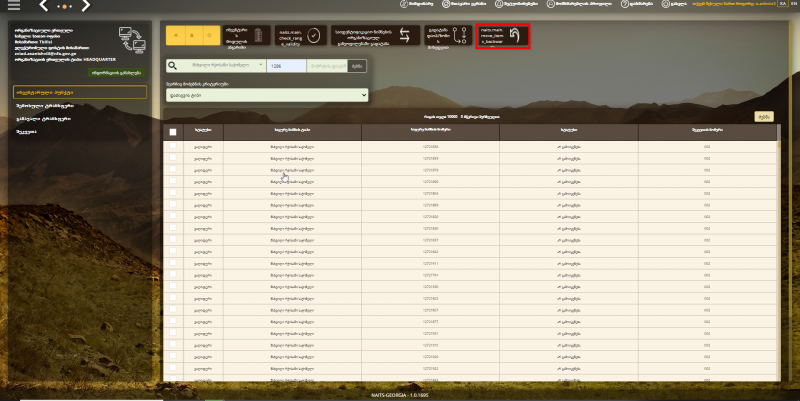Open the user profile icon in top bar
The height and width of the screenshot is (401, 800).
pos(551,4)
